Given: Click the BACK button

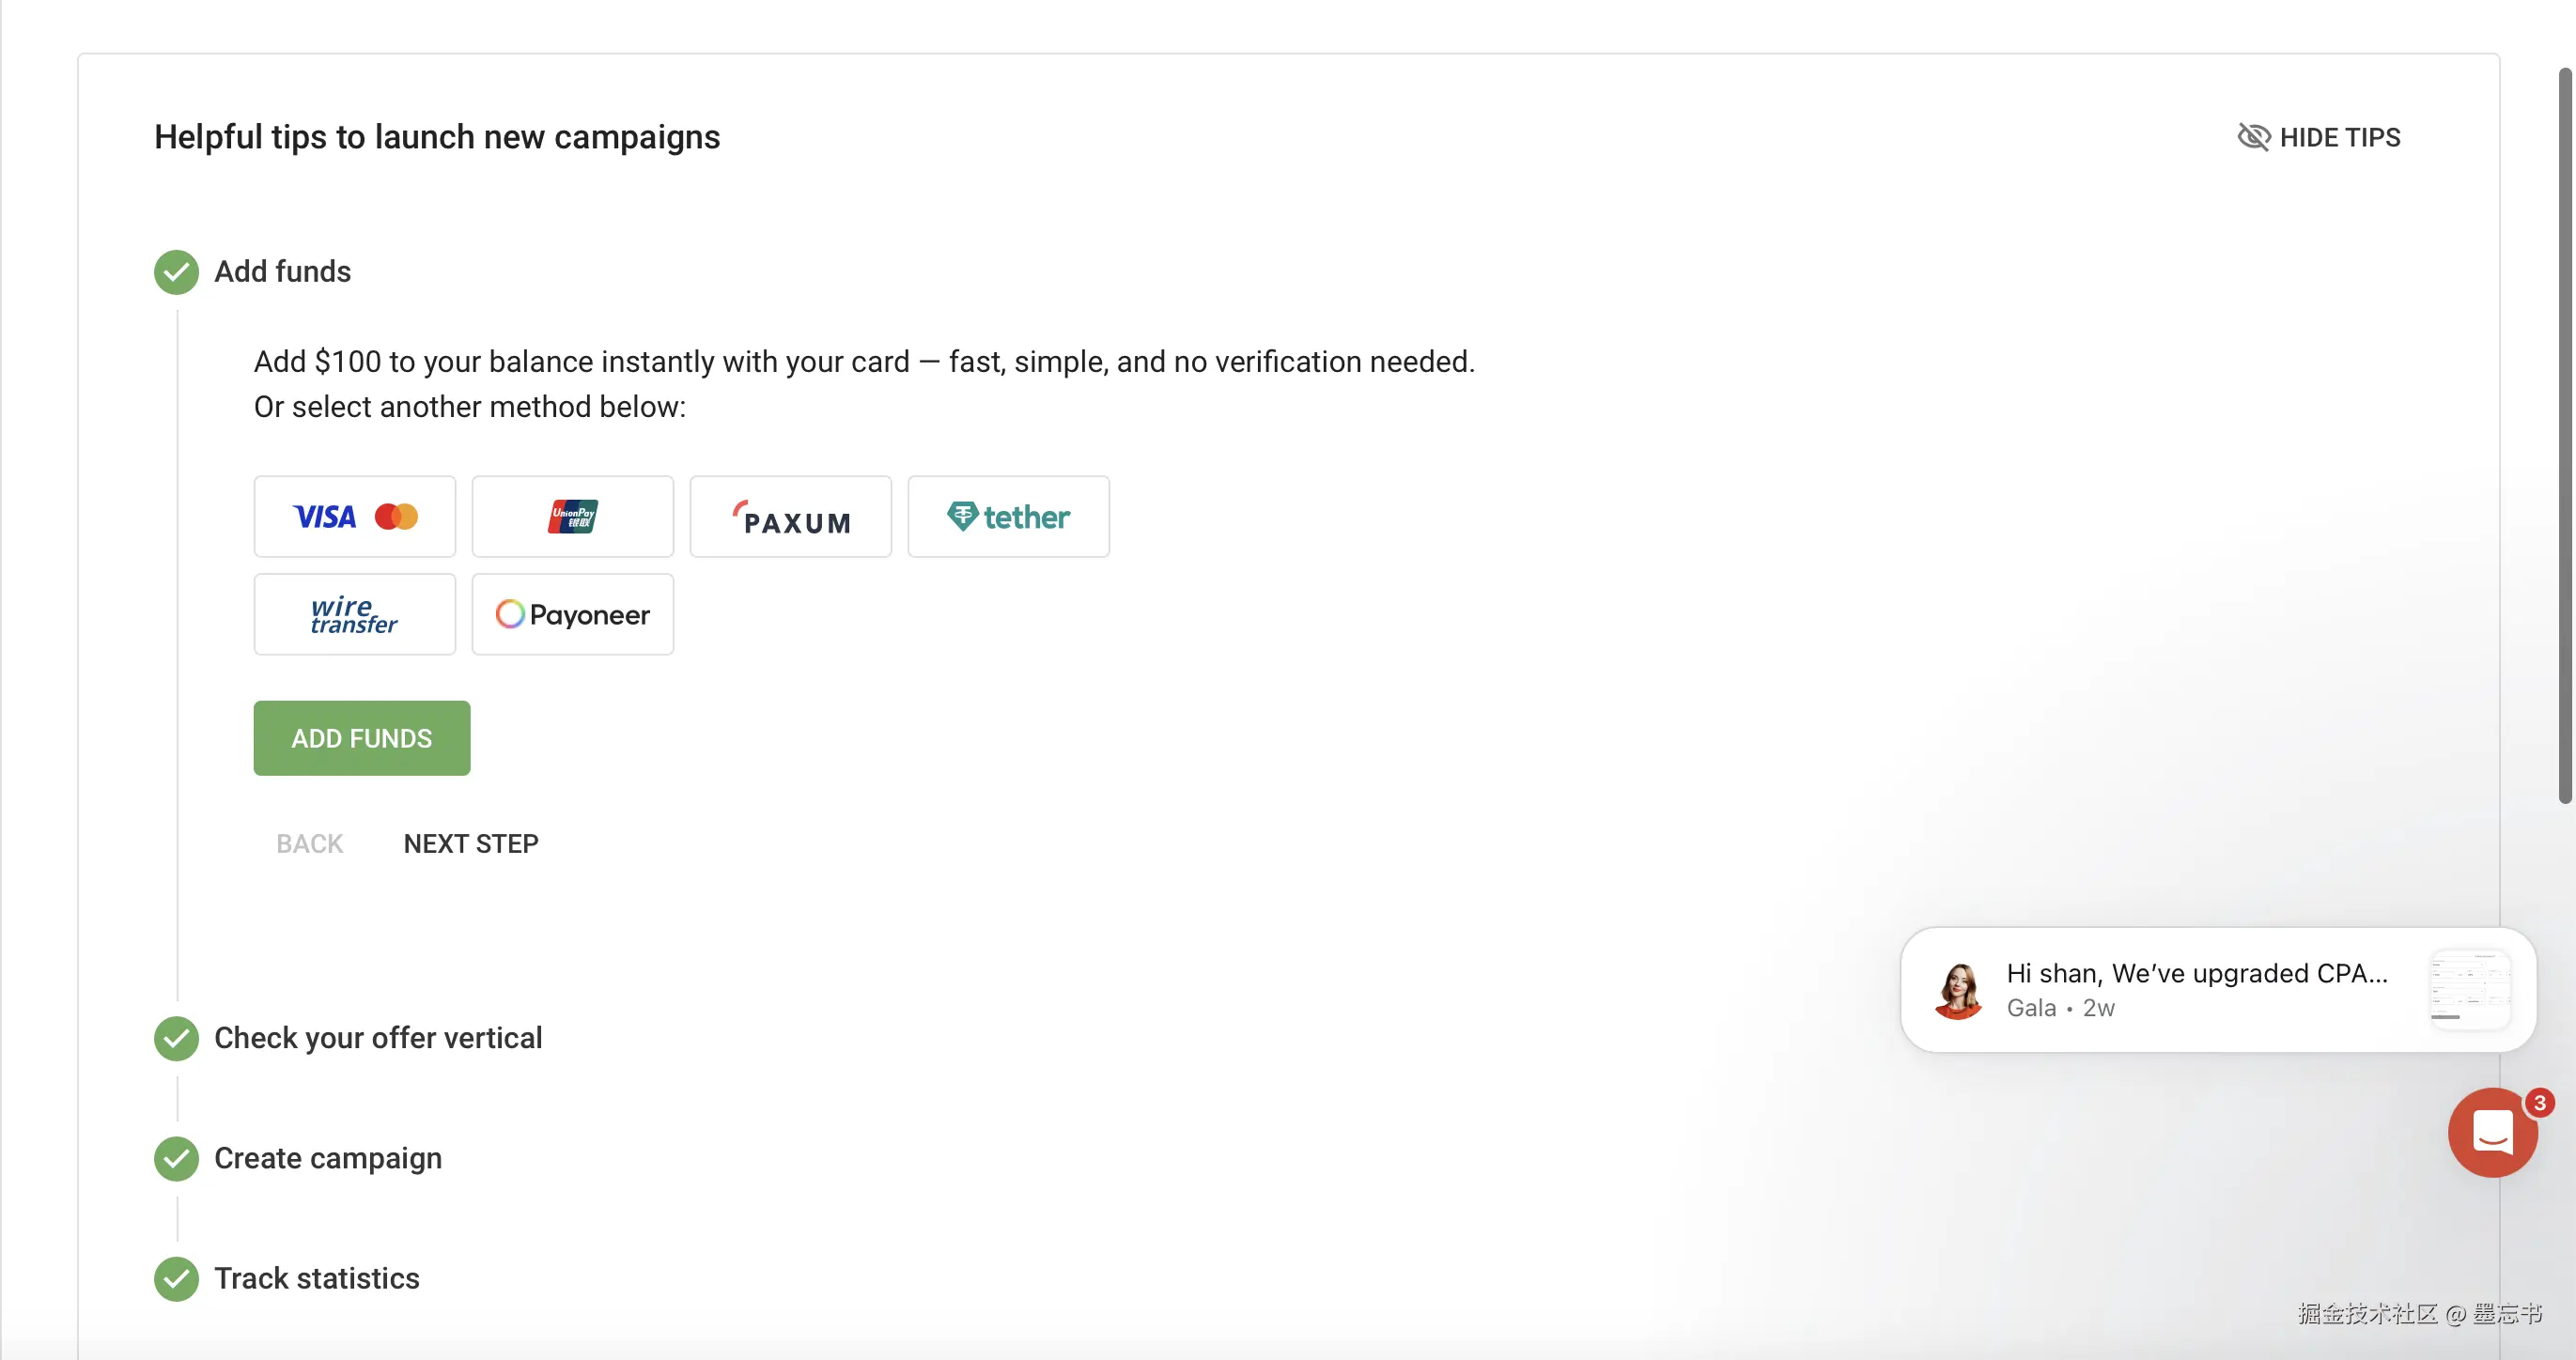Looking at the screenshot, I should tap(310, 844).
